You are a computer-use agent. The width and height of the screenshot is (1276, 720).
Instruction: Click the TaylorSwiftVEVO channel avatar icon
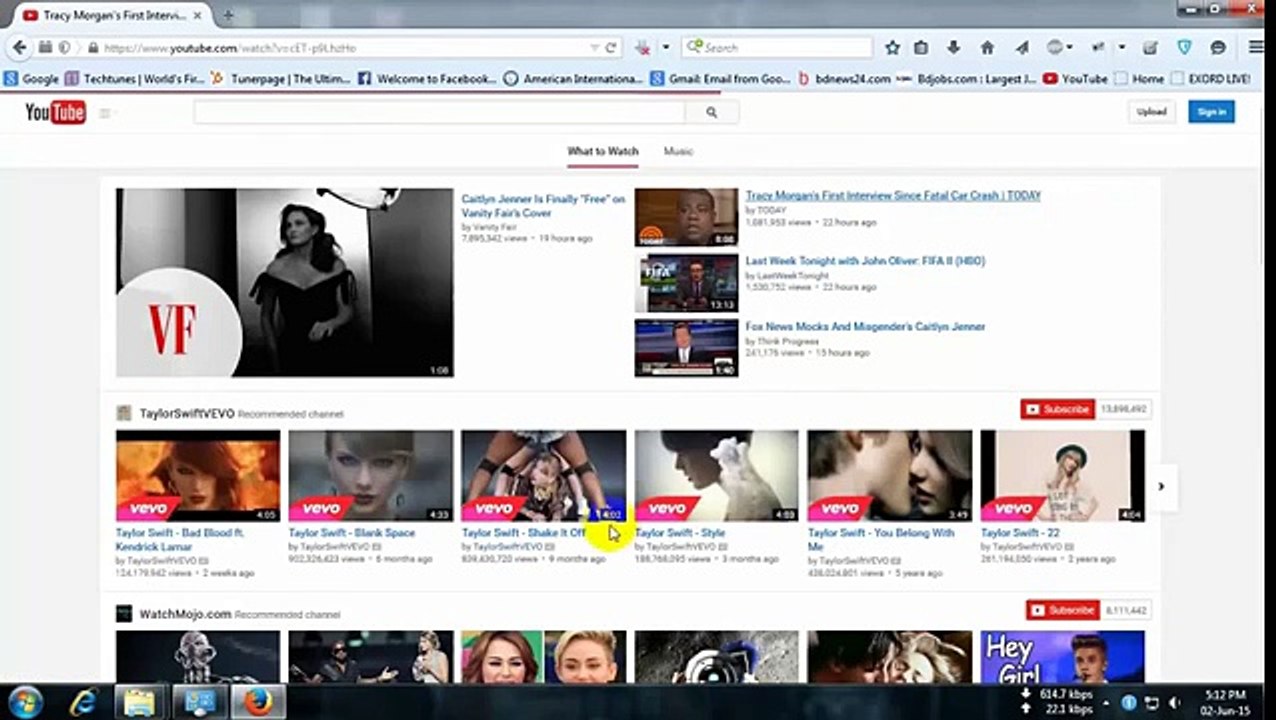[124, 413]
